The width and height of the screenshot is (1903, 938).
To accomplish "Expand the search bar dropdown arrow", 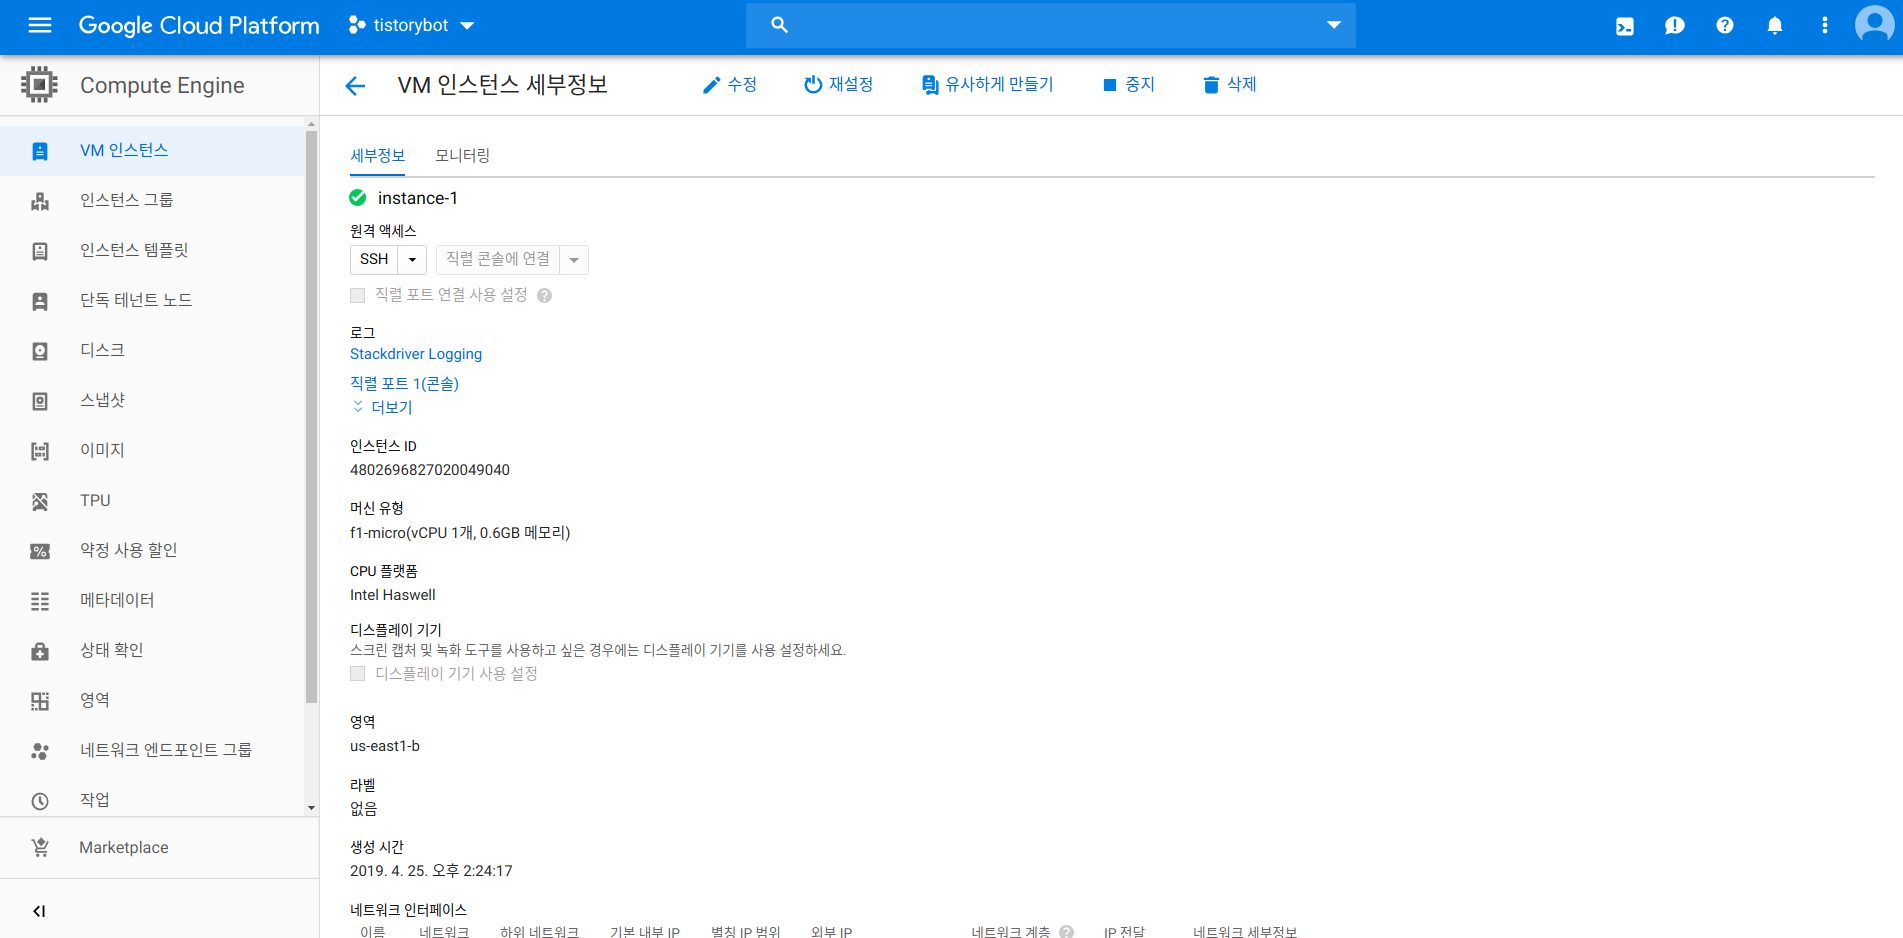I will coord(1334,25).
